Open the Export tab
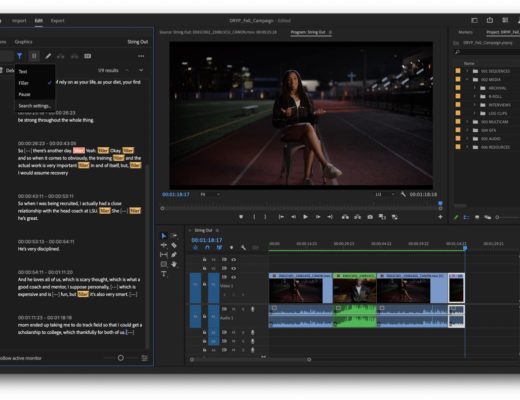Screen dimensions: 520x400 coord(57,21)
